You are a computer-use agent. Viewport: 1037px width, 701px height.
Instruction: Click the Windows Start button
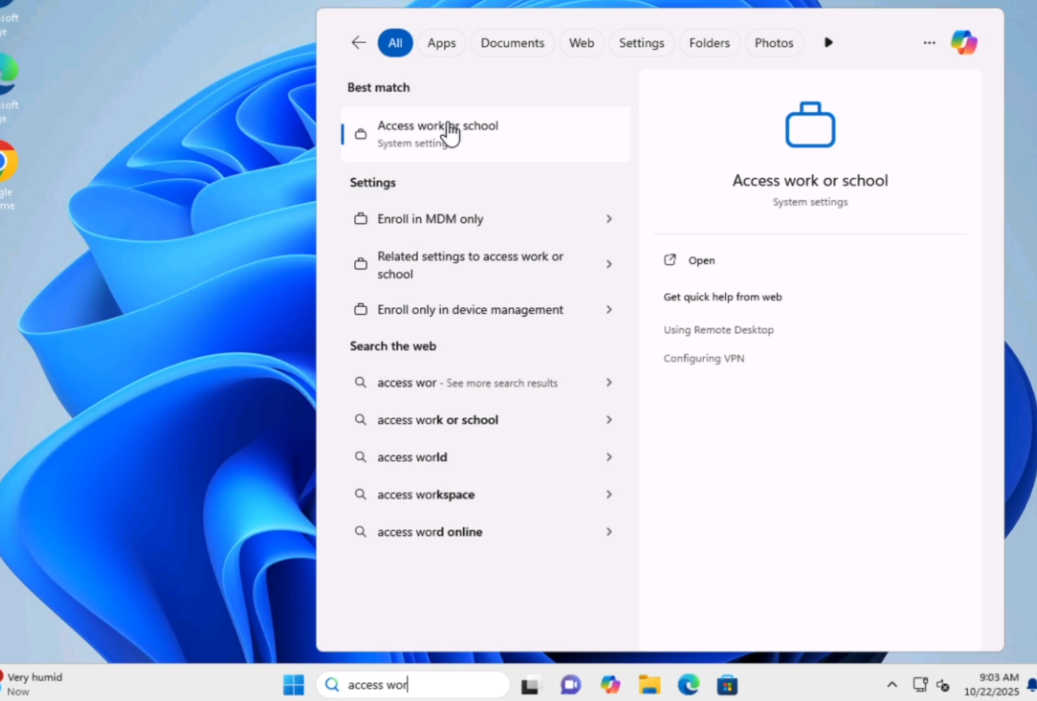pyautogui.click(x=293, y=685)
